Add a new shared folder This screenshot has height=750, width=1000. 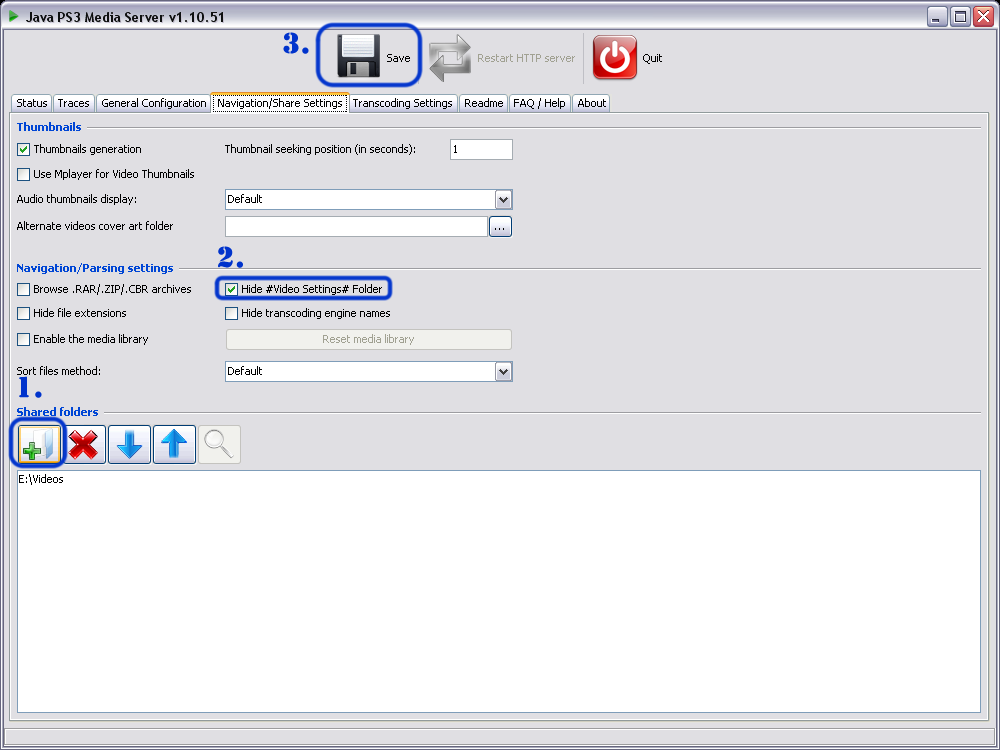click(x=40, y=444)
